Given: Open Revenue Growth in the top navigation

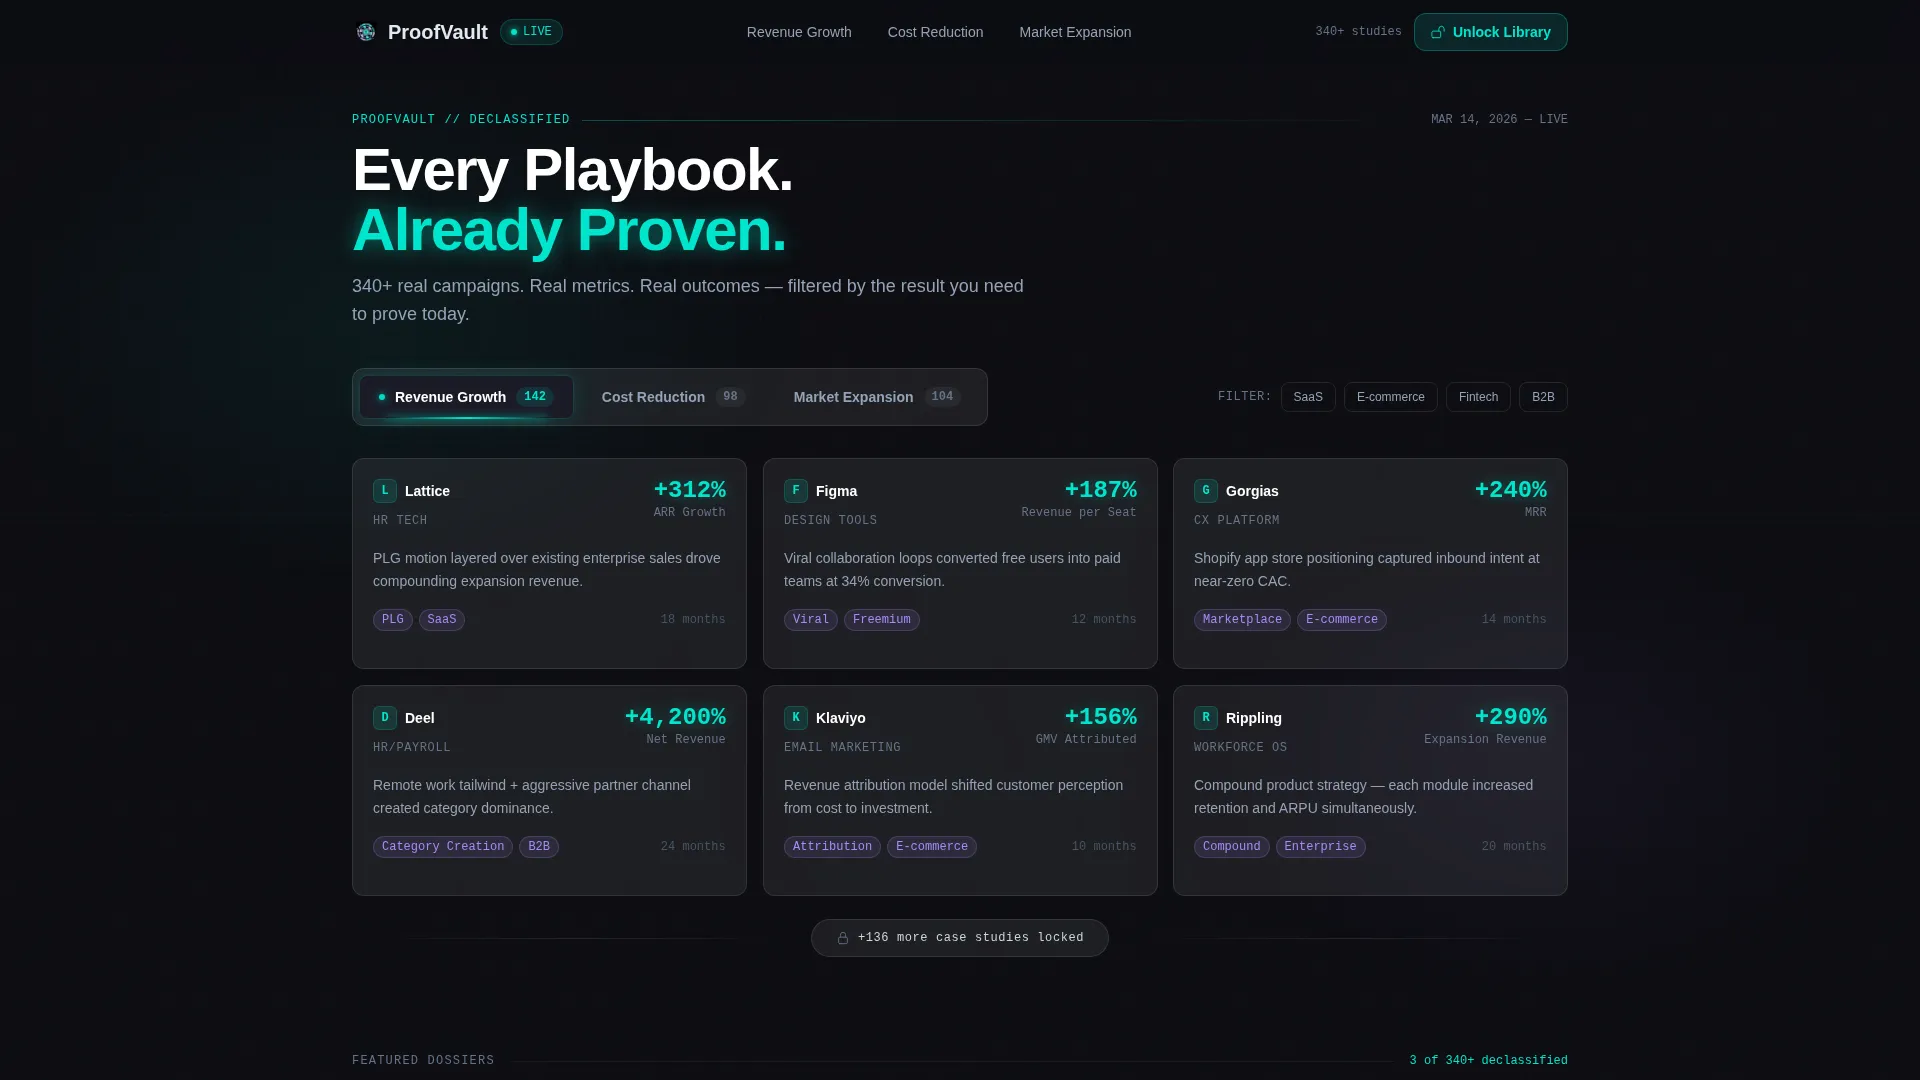Looking at the screenshot, I should [x=799, y=32].
